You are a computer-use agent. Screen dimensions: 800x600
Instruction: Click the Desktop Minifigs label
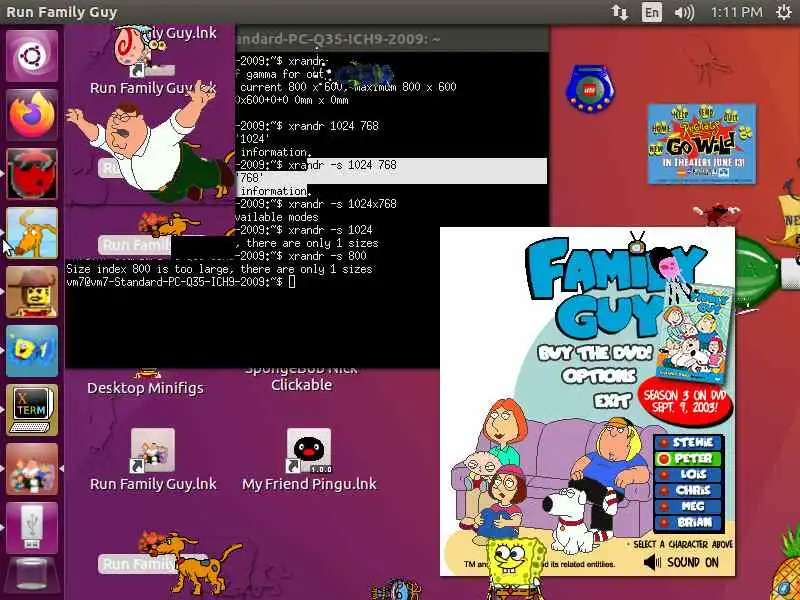tap(145, 388)
